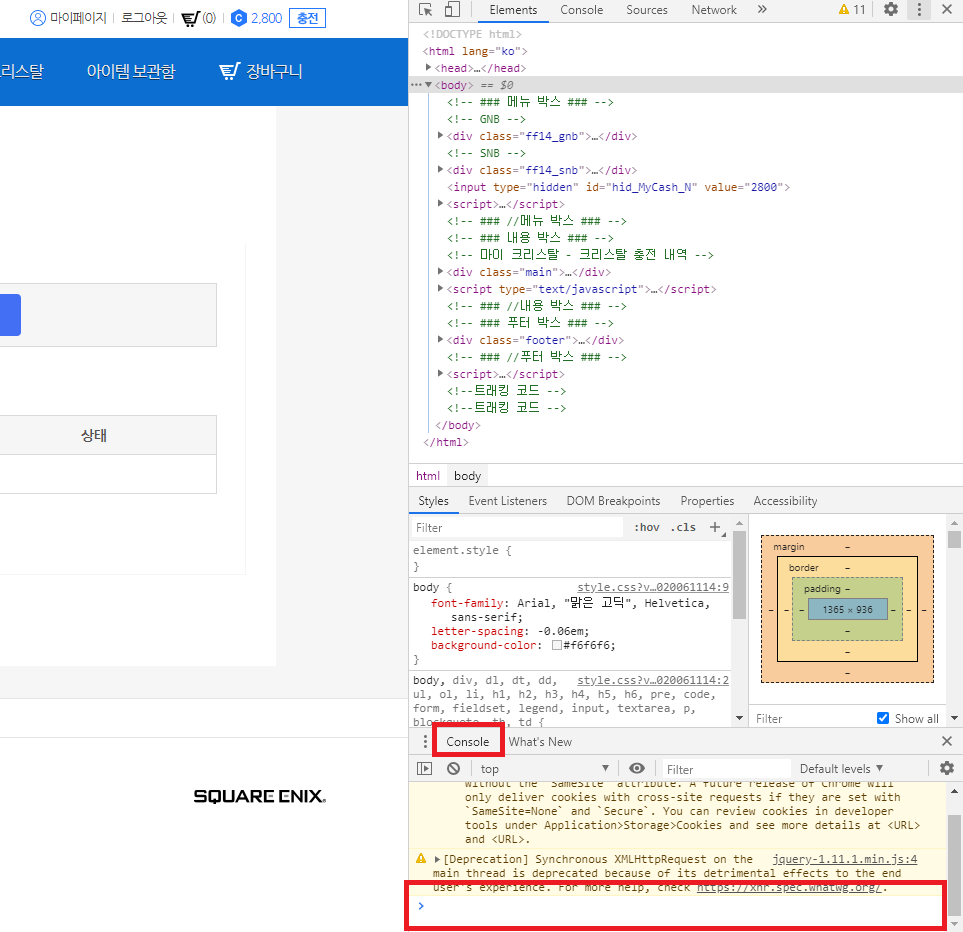This screenshot has width=963, height=932.
Task: Toggle the Show all checkbox
Action: click(x=883, y=718)
